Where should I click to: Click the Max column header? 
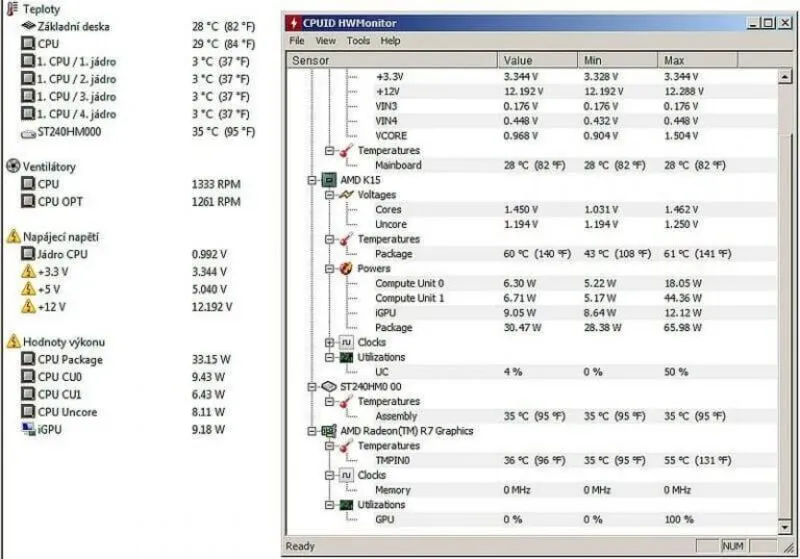click(x=697, y=60)
